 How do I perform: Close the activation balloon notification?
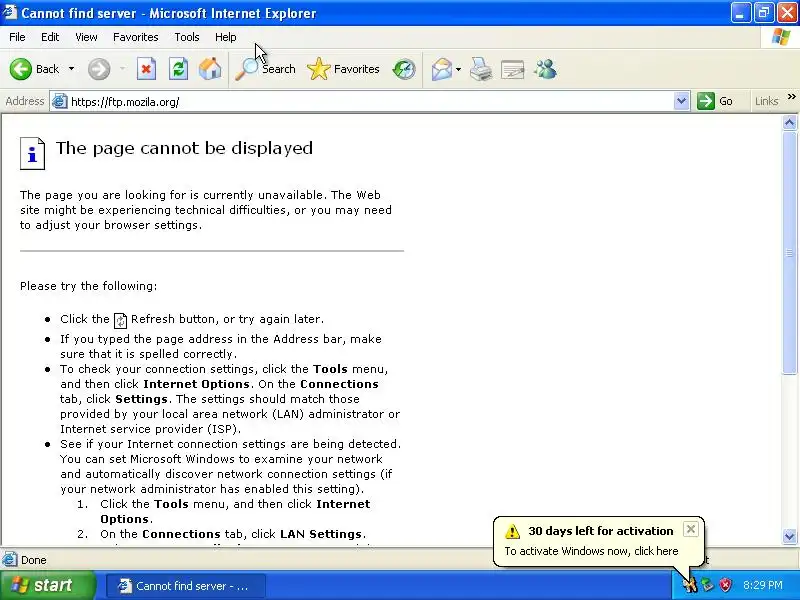[690, 529]
